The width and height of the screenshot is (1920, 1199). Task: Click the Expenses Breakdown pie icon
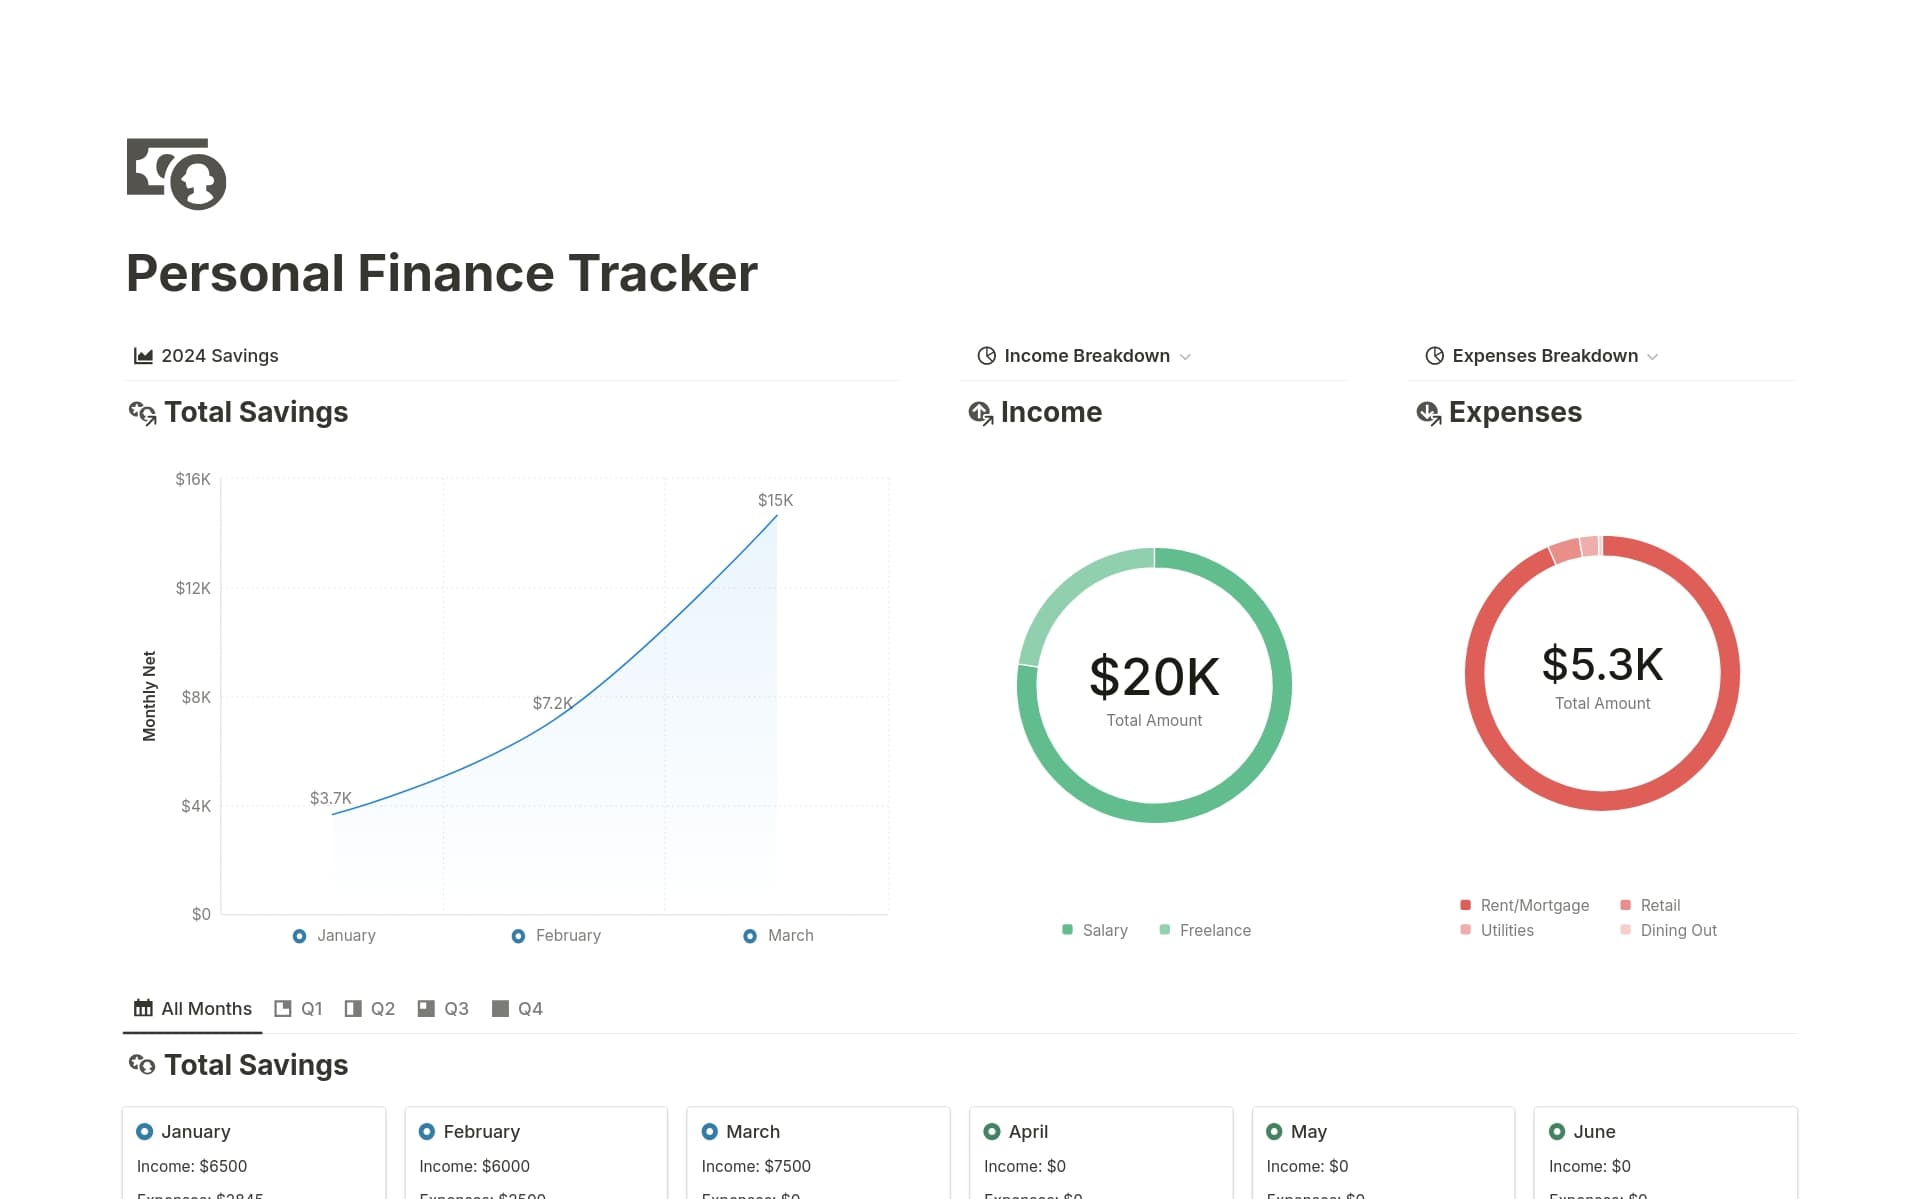click(1434, 356)
